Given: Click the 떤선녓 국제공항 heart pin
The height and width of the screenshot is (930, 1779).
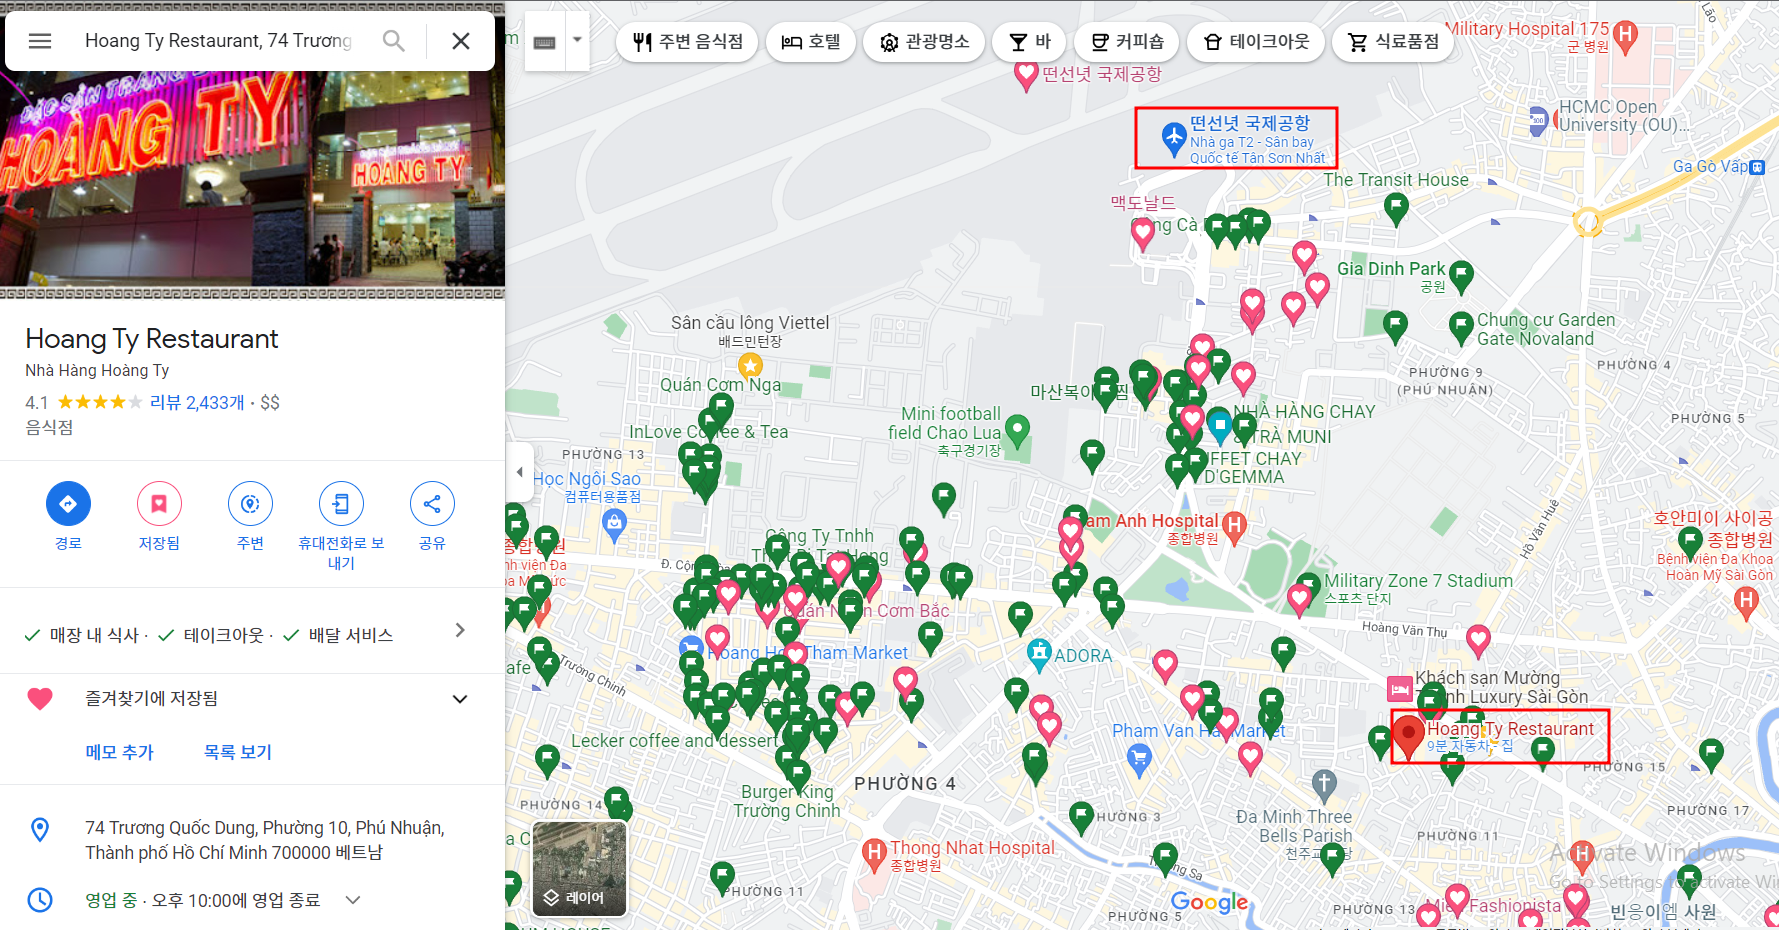Looking at the screenshot, I should click(1026, 75).
